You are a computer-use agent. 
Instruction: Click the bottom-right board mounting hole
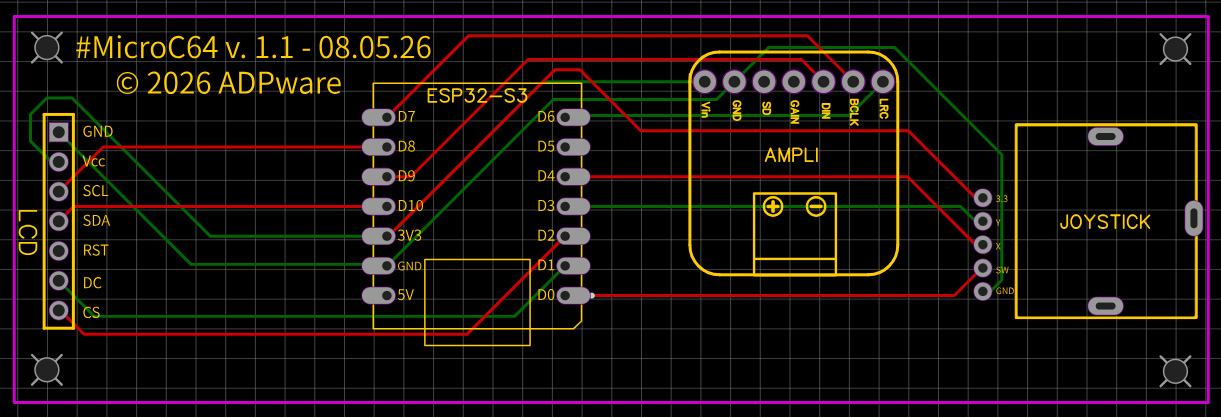pos(1175,370)
